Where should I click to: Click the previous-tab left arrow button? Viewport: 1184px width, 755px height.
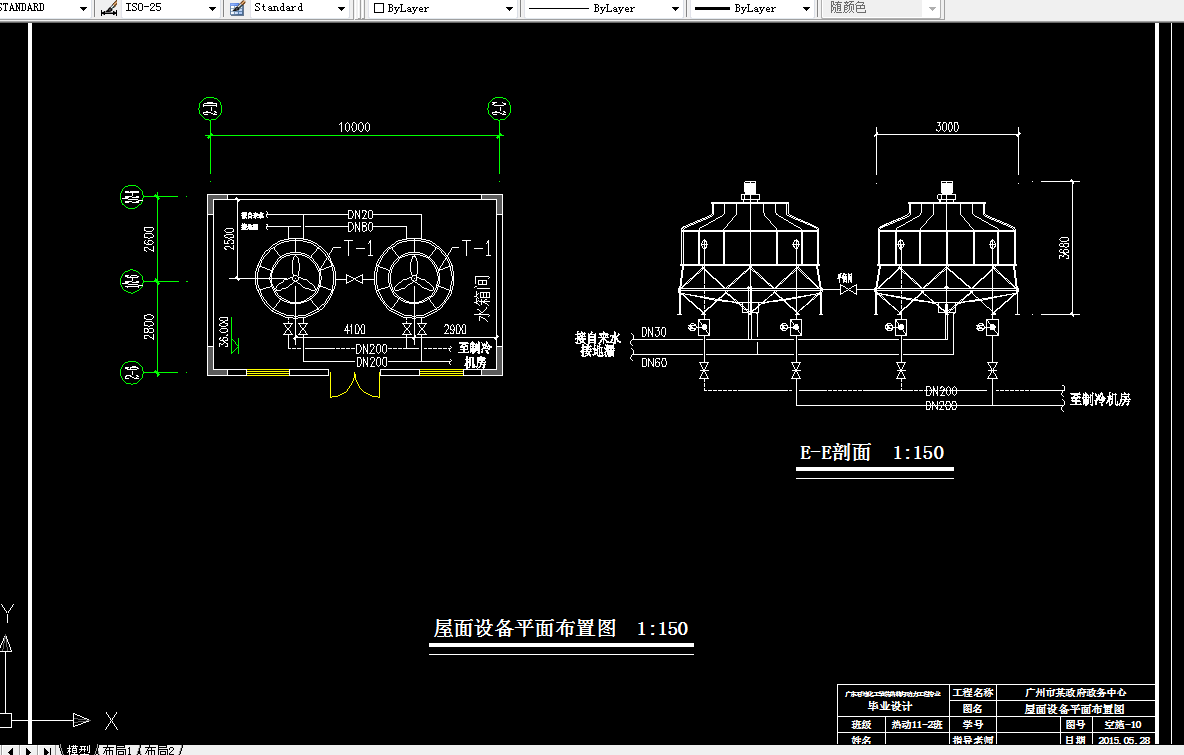pos(10,750)
